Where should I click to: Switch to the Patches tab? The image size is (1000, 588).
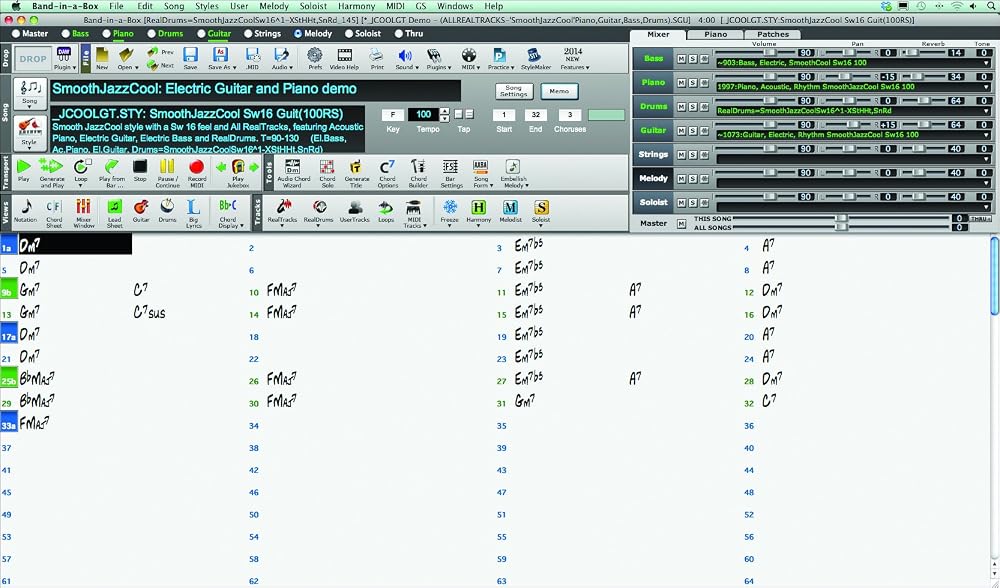tap(773, 34)
